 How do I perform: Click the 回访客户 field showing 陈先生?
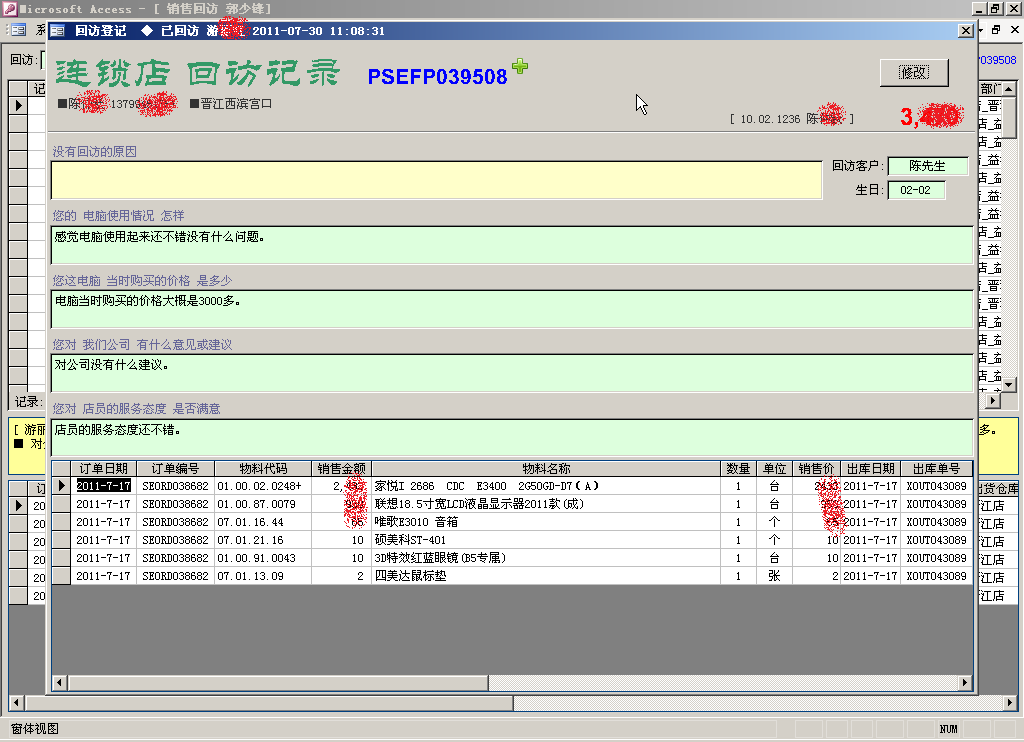[928, 166]
